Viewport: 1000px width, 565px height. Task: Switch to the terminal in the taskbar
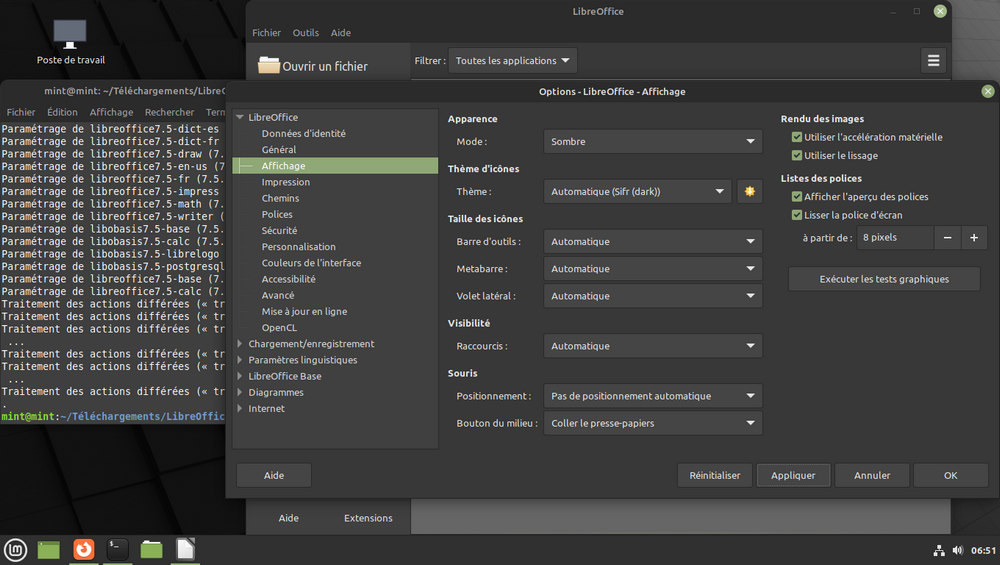click(118, 549)
